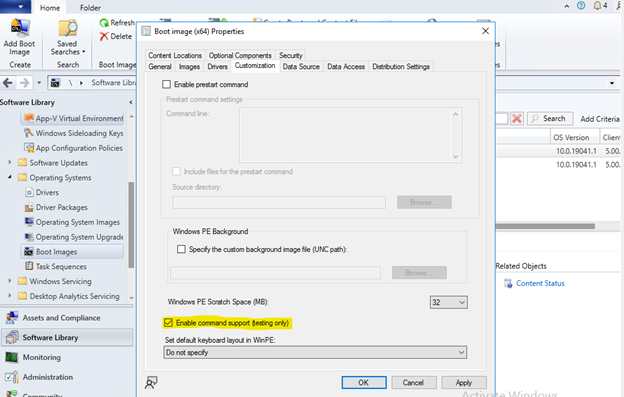The image size is (624, 397).
Task: Open the Content Status link
Action: [x=540, y=283]
